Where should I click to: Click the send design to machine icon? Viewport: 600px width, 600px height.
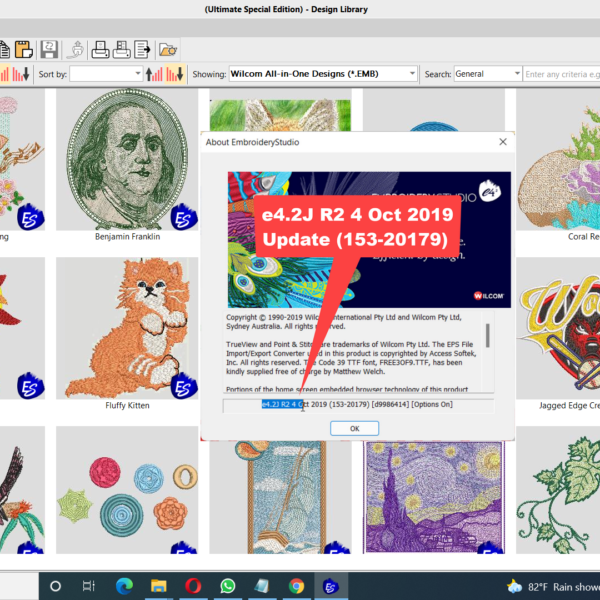(x=77, y=48)
